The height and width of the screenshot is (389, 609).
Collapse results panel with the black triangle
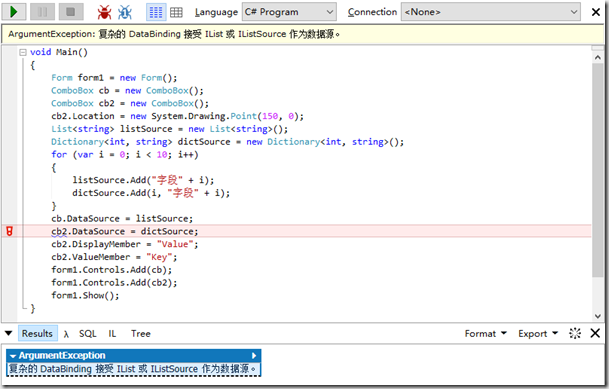(x=9, y=333)
